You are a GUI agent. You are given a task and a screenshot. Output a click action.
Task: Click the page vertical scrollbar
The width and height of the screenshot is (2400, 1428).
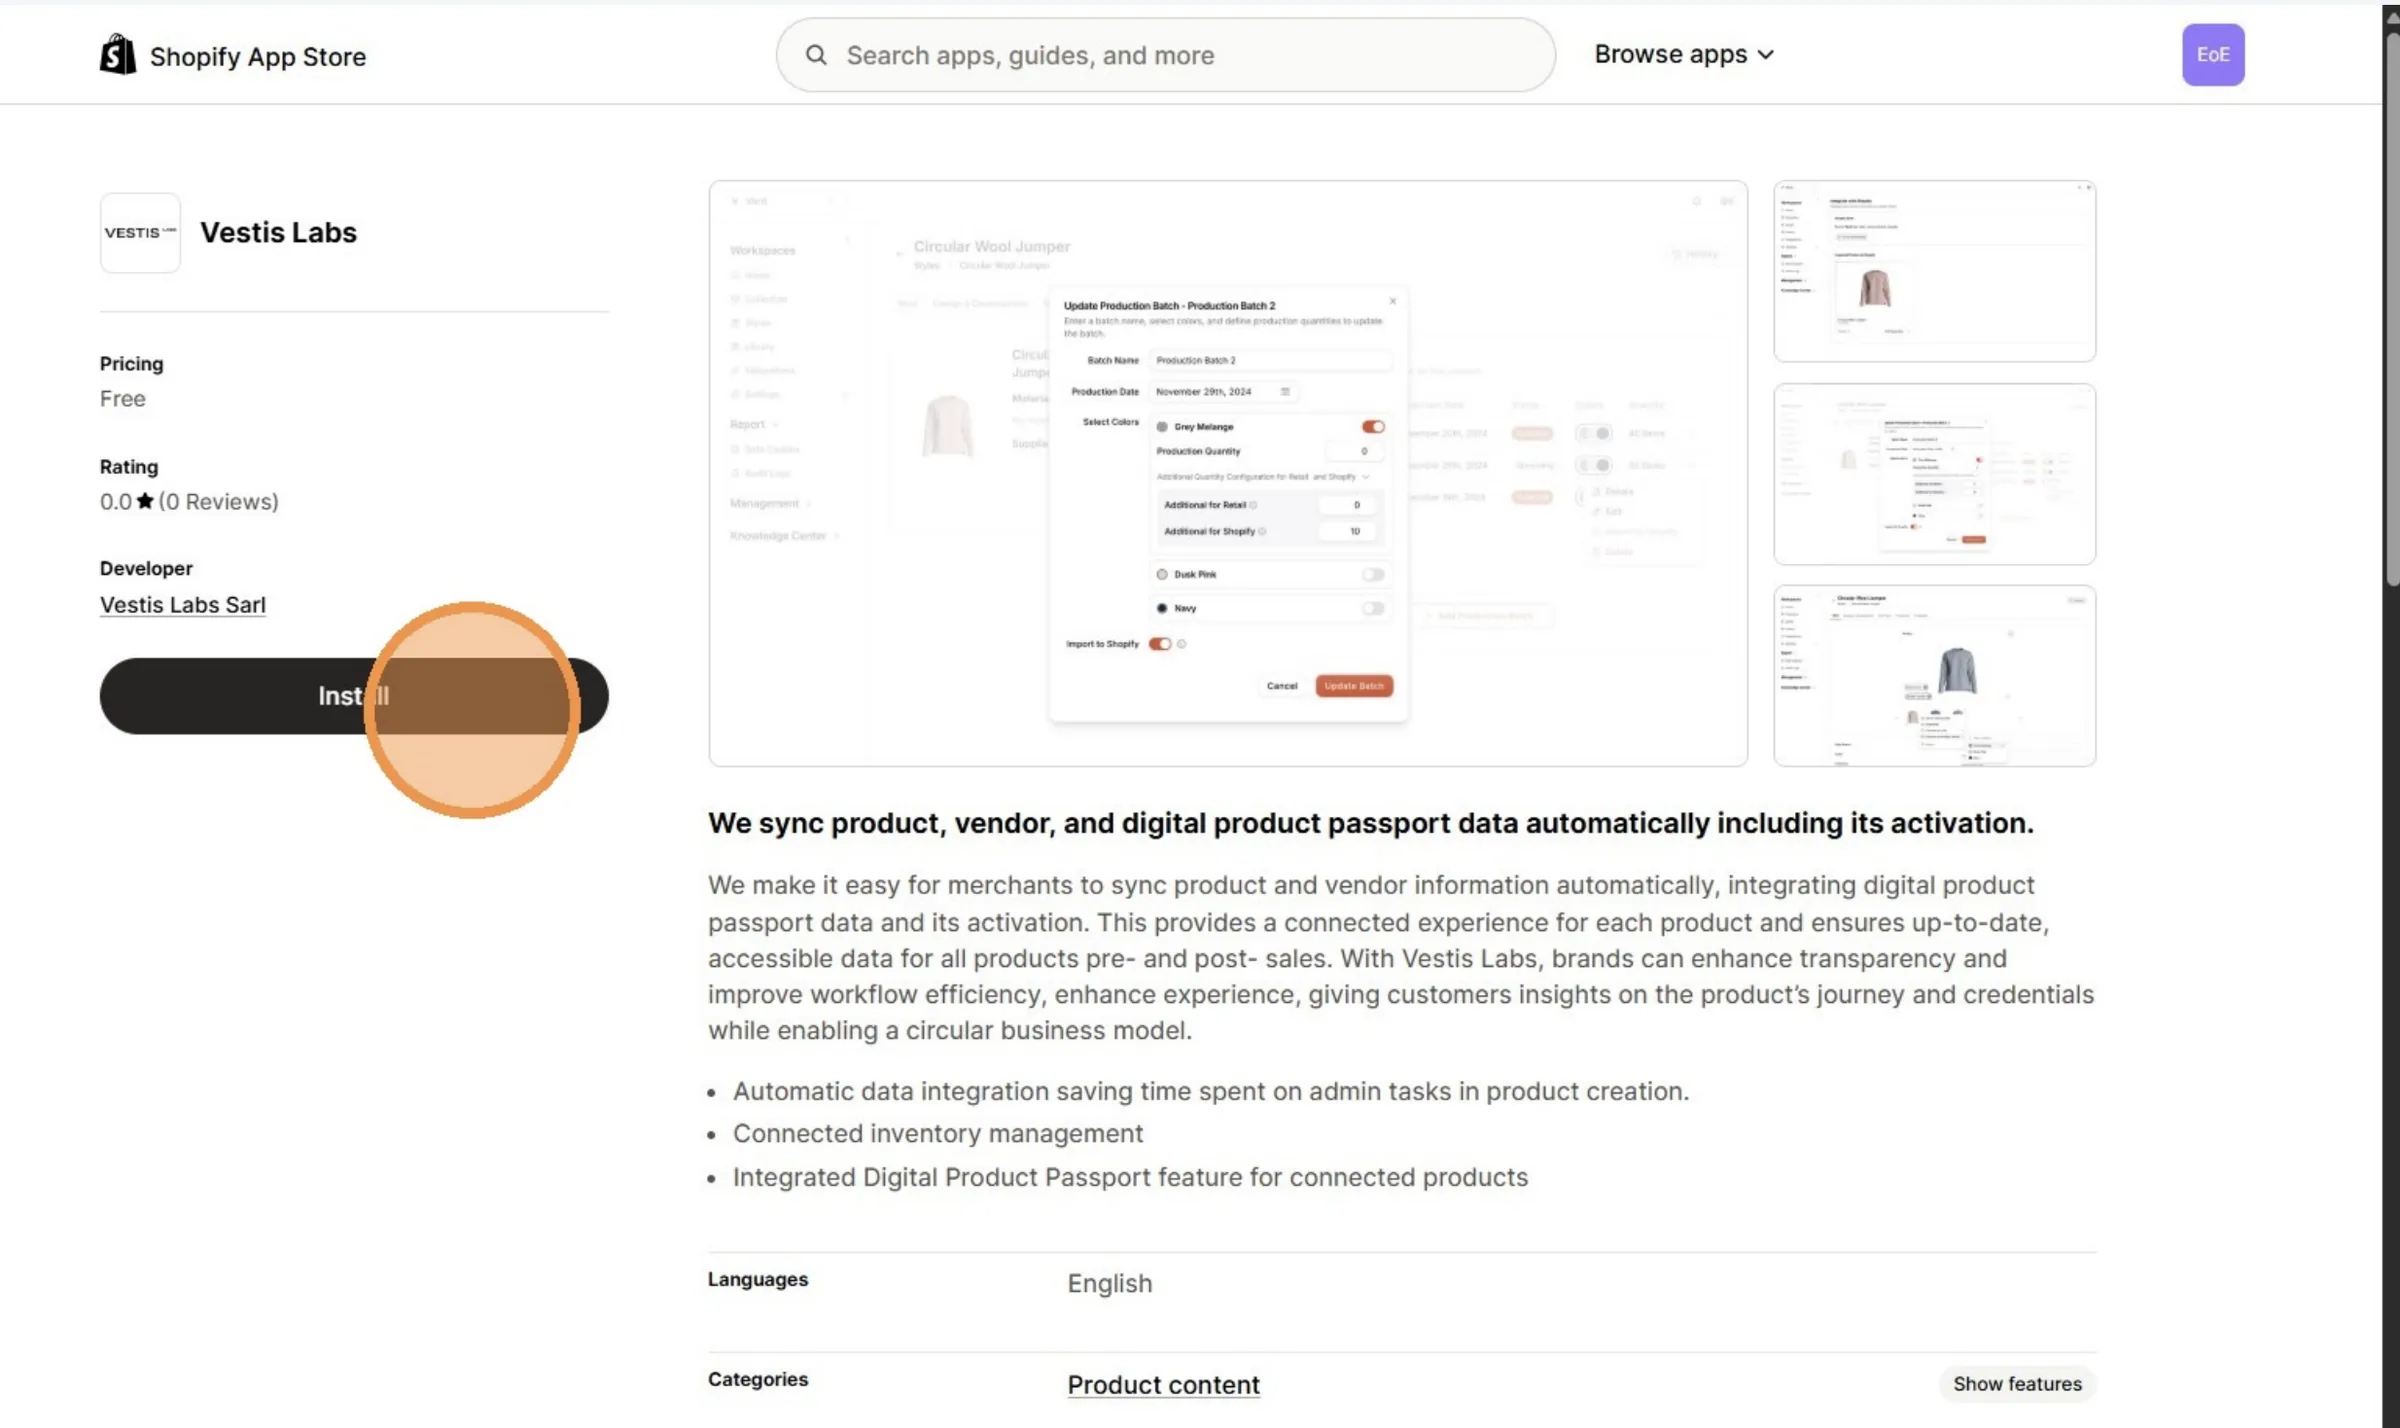2391,310
